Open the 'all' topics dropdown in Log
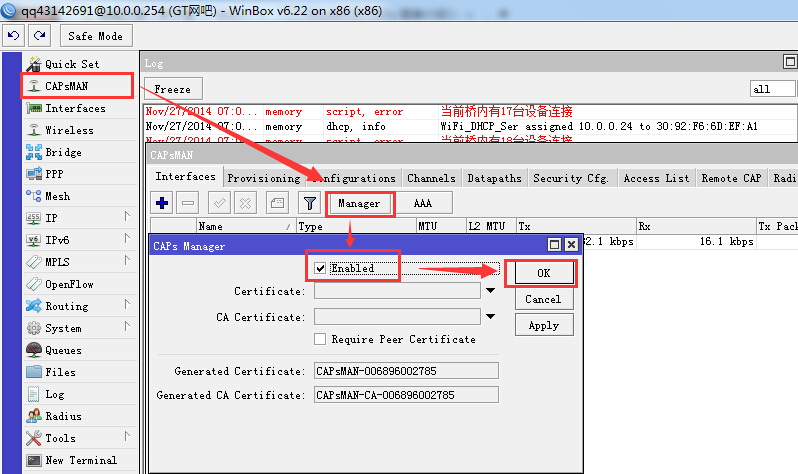Viewport: 798px width, 474px height. [772, 89]
